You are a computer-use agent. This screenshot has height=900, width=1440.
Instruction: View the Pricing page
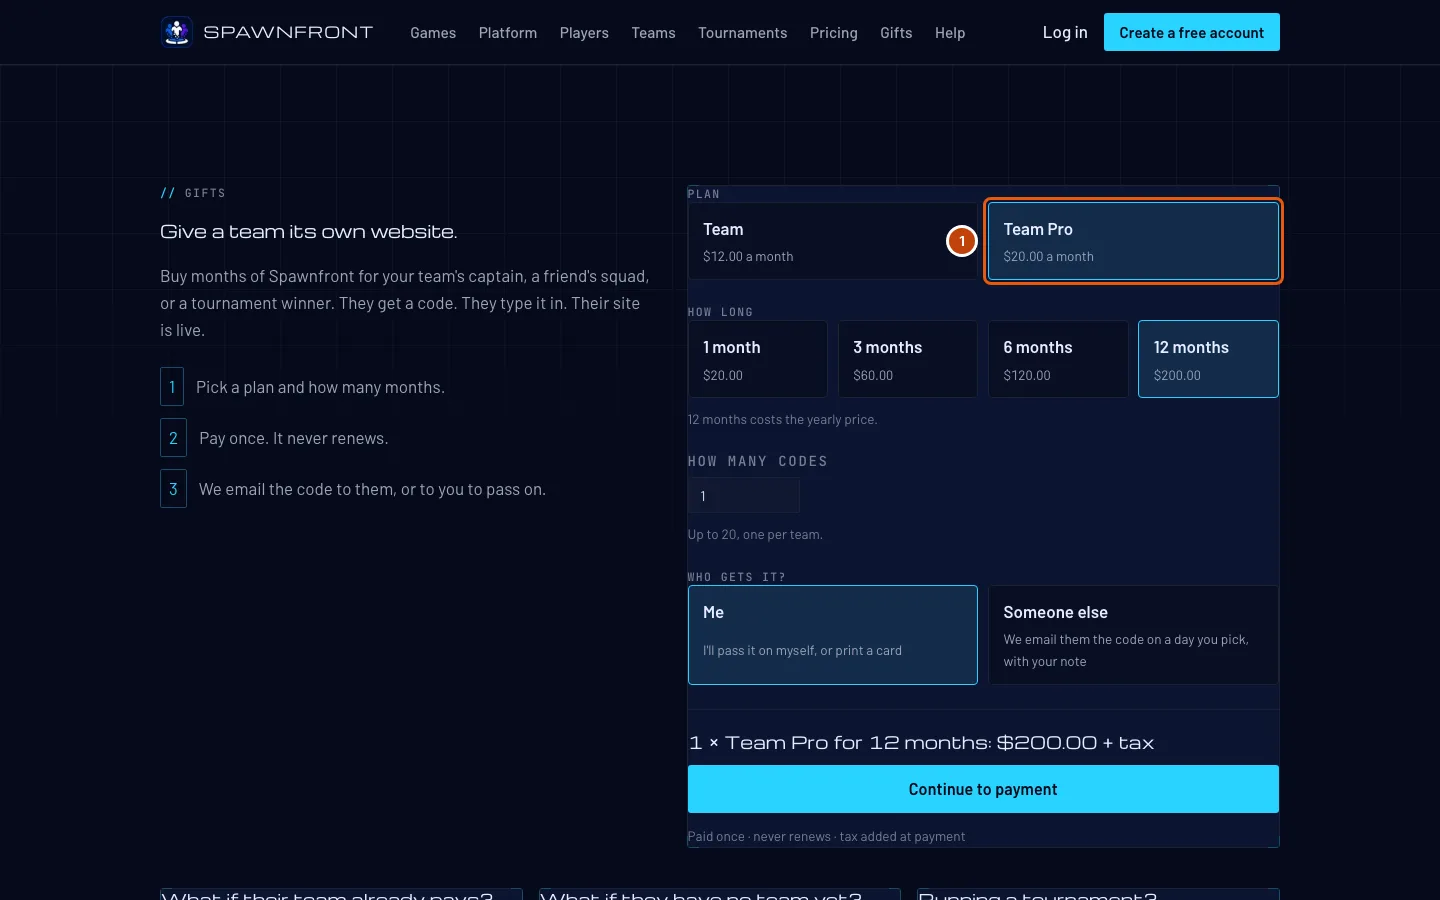tap(834, 33)
